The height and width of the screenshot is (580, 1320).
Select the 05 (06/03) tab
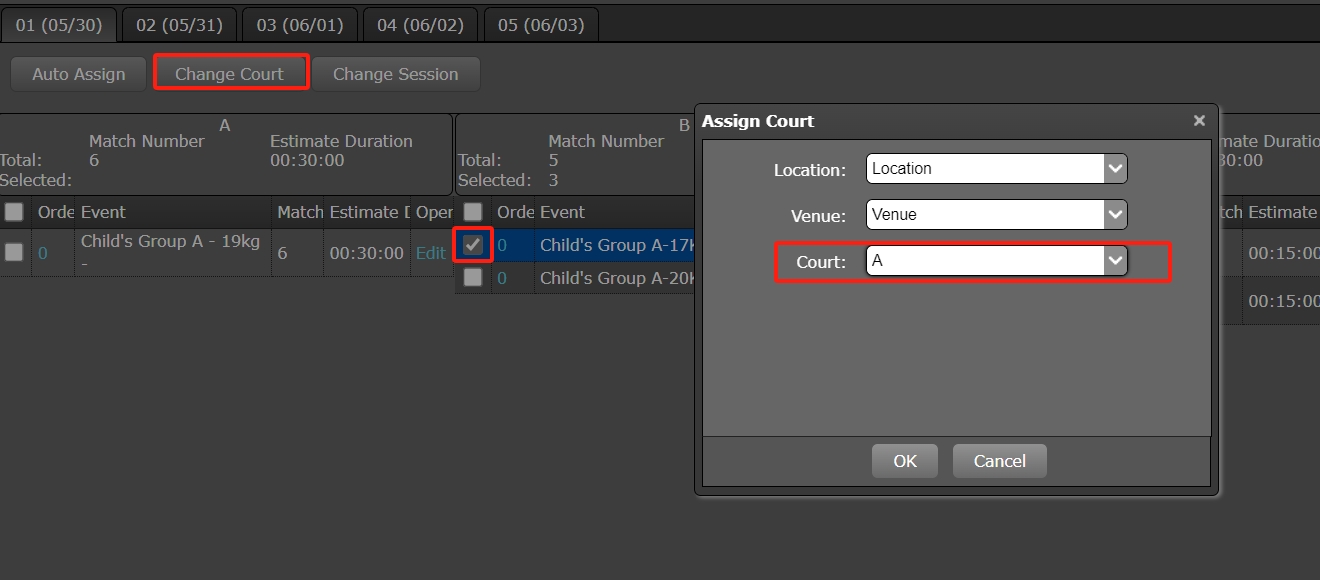[x=541, y=25]
